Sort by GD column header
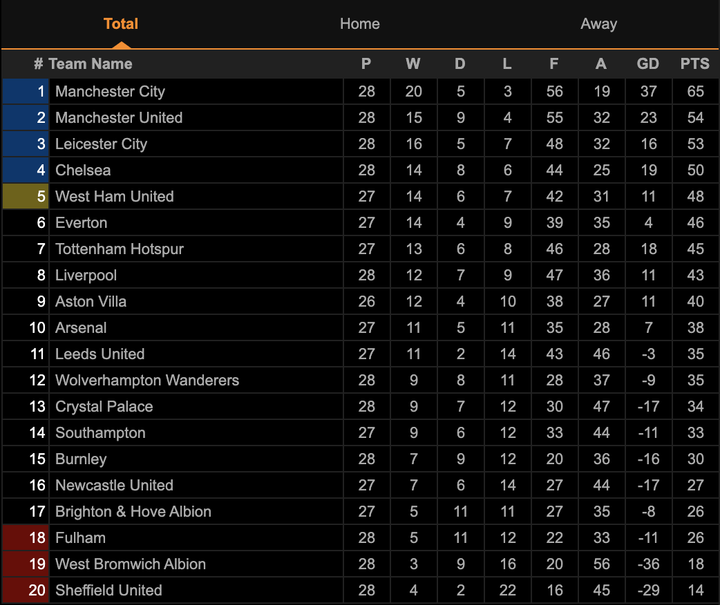The height and width of the screenshot is (605, 720). [x=648, y=64]
